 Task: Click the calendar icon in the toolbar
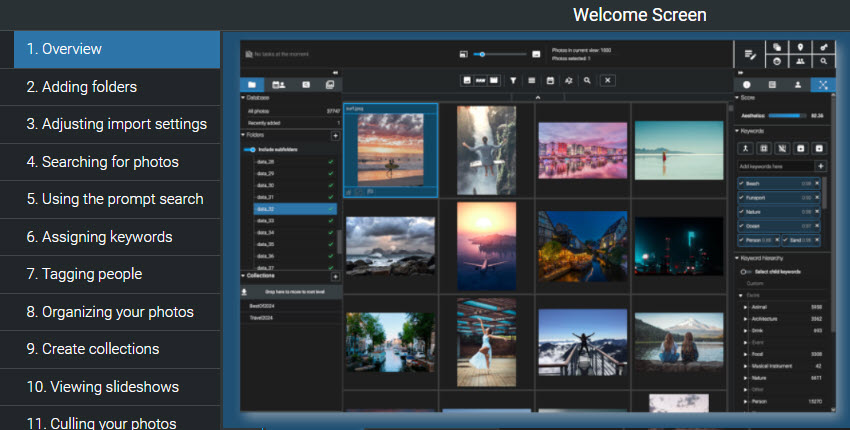pyautogui.click(x=550, y=80)
